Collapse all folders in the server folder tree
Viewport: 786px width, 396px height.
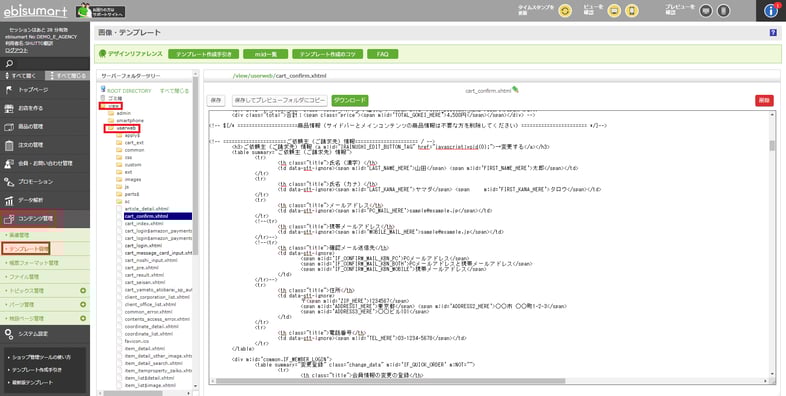click(x=174, y=91)
